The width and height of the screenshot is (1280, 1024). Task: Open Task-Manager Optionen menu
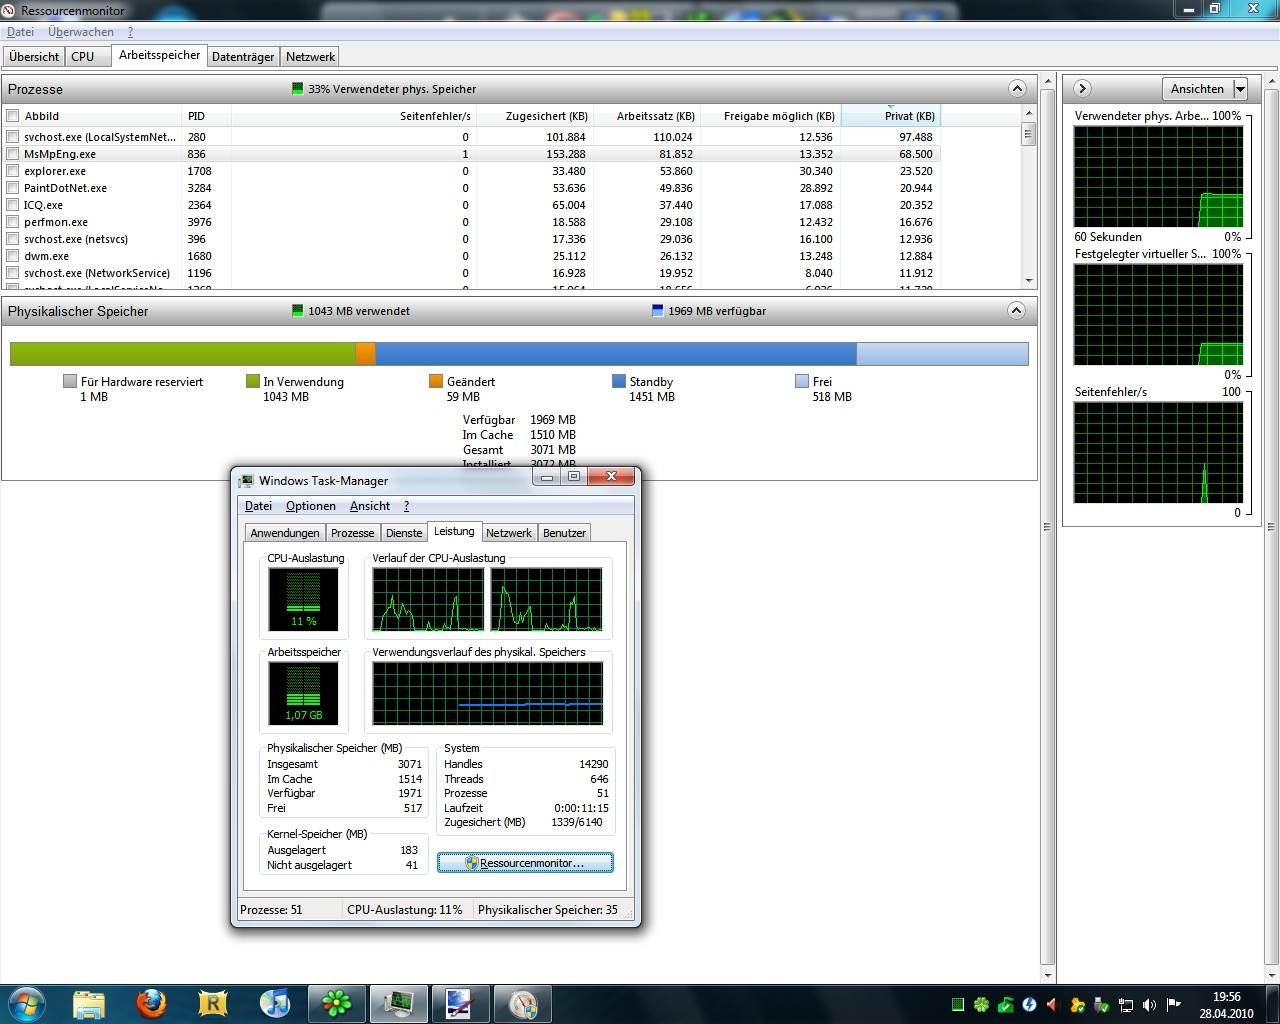tap(311, 506)
